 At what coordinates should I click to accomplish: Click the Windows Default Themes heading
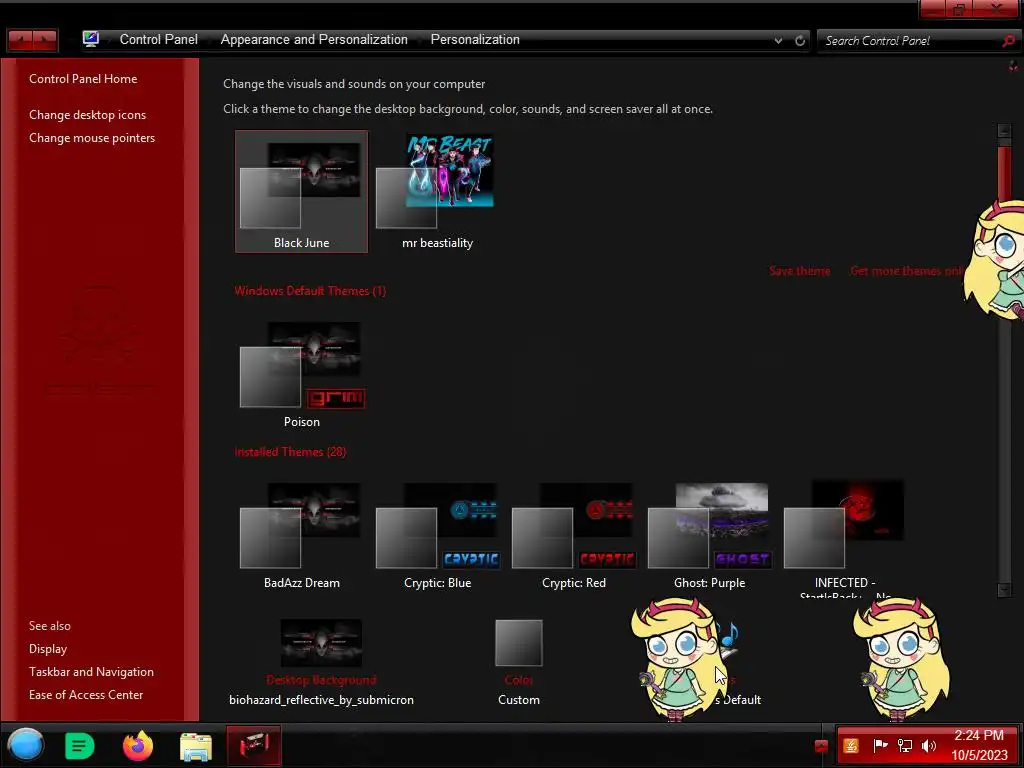(x=310, y=291)
